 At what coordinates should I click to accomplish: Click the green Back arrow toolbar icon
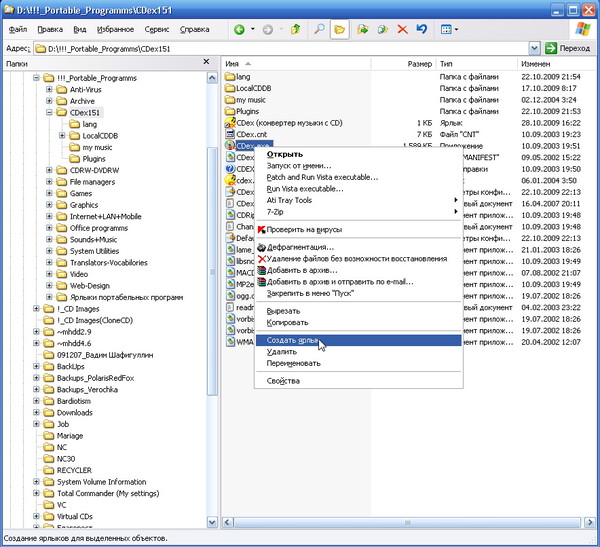pos(240,29)
